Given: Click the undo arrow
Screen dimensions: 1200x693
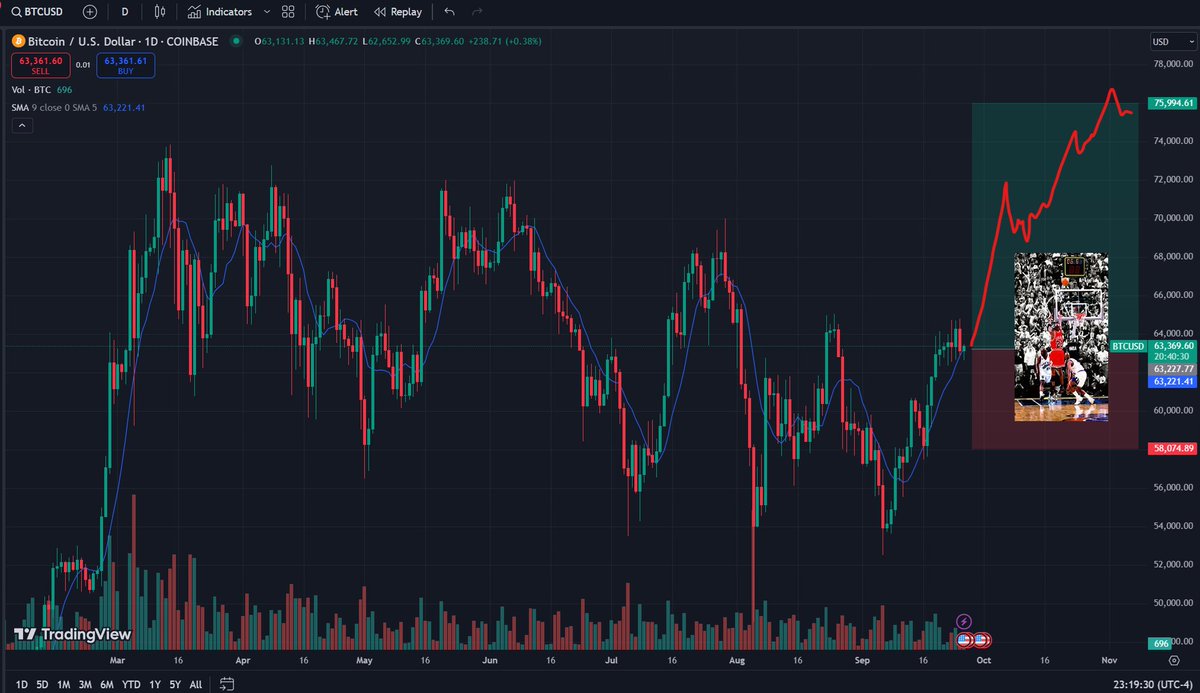Looking at the screenshot, I should pos(449,12).
